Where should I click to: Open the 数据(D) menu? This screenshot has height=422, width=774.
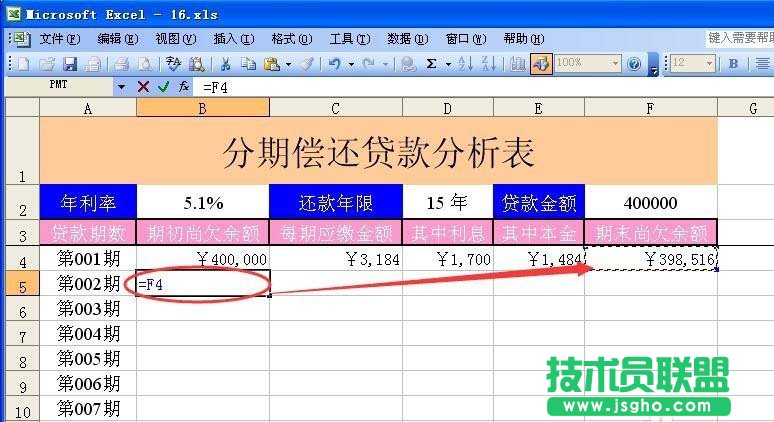tap(408, 39)
